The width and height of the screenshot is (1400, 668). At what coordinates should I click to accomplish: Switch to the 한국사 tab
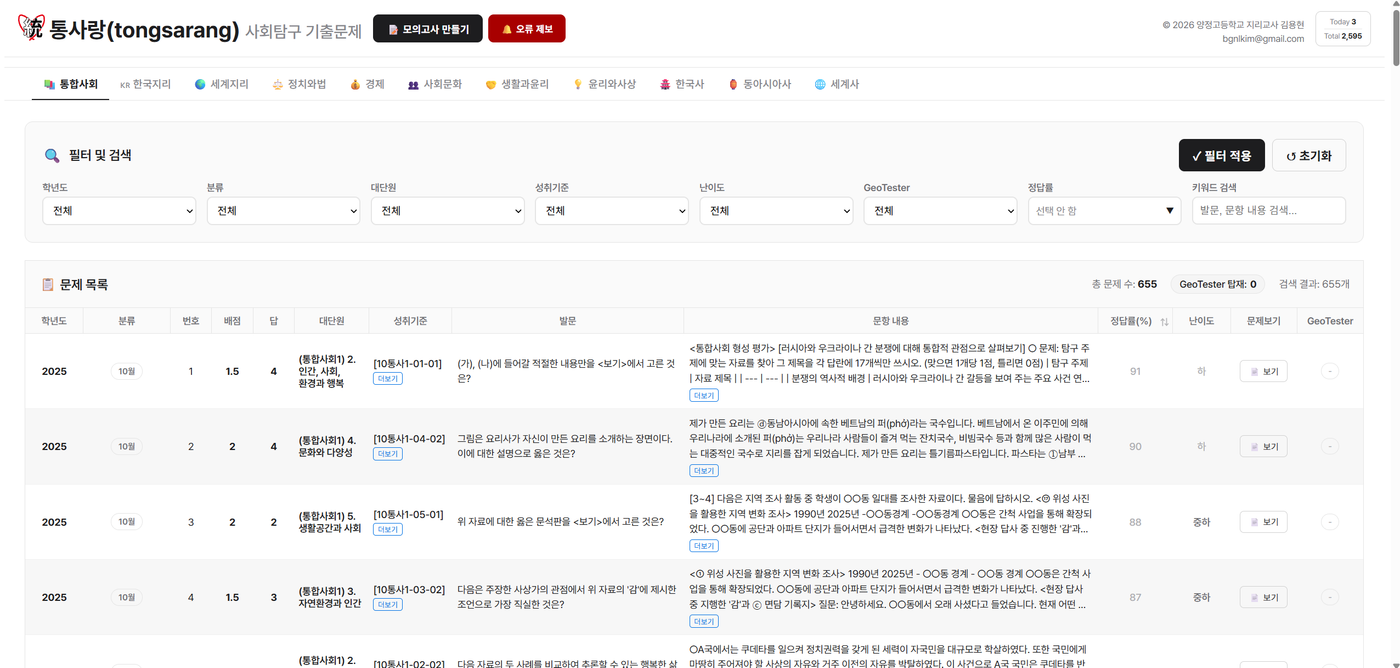(682, 85)
